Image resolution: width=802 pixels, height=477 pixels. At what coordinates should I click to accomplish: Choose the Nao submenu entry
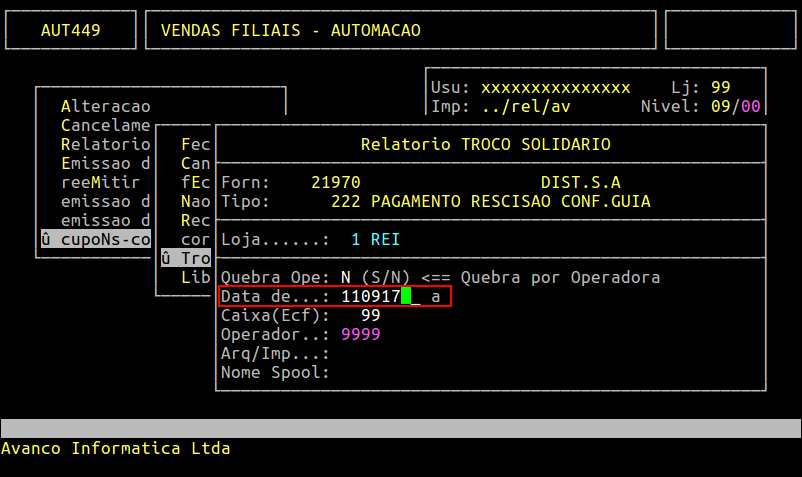pyautogui.click(x=195, y=202)
